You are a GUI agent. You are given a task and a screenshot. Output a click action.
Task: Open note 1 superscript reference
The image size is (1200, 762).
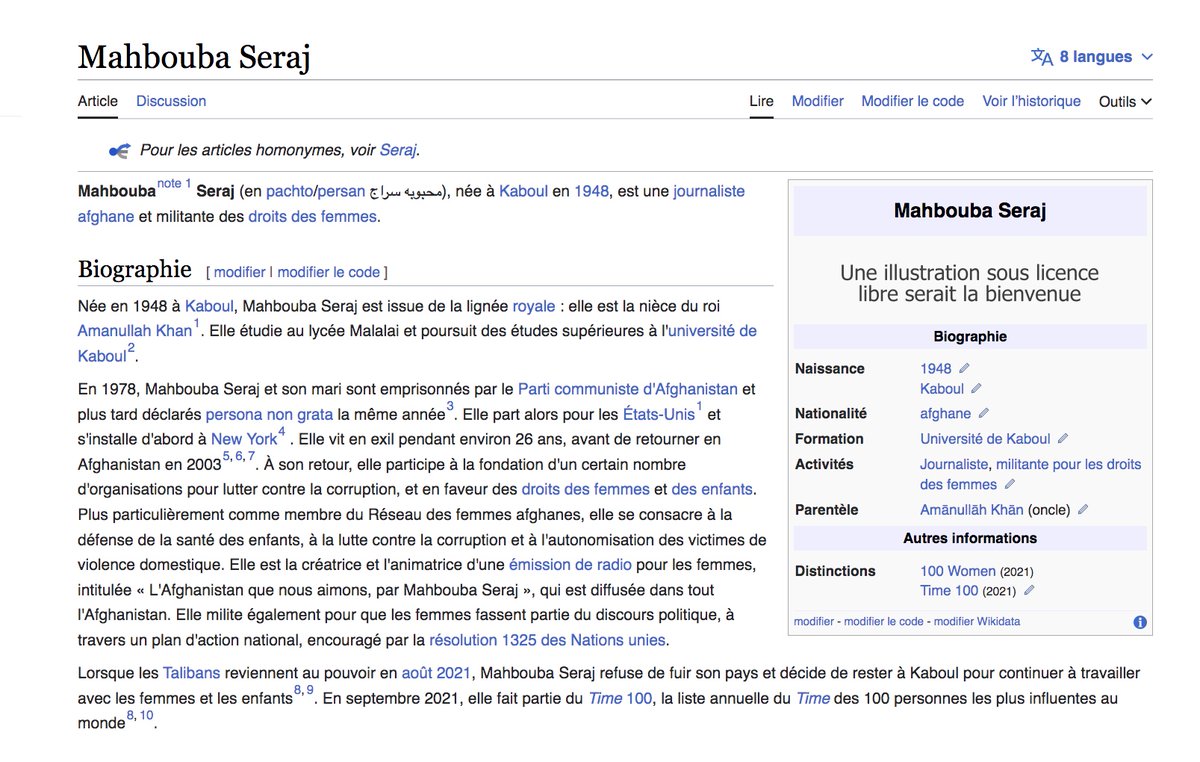tap(174, 184)
